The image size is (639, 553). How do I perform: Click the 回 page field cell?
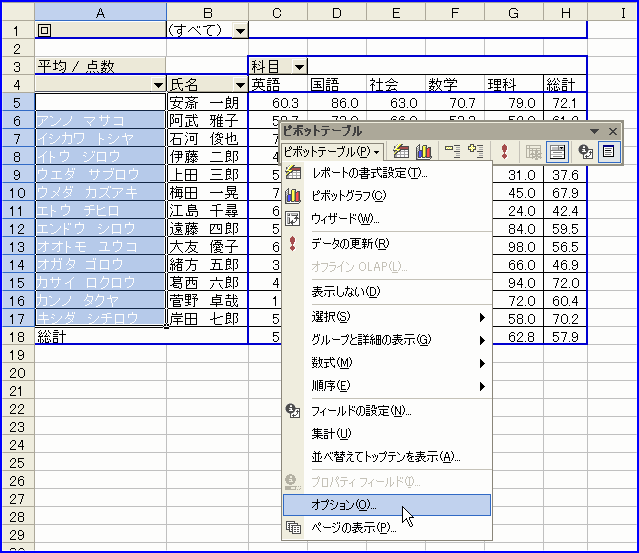pyautogui.click(x=100, y=31)
